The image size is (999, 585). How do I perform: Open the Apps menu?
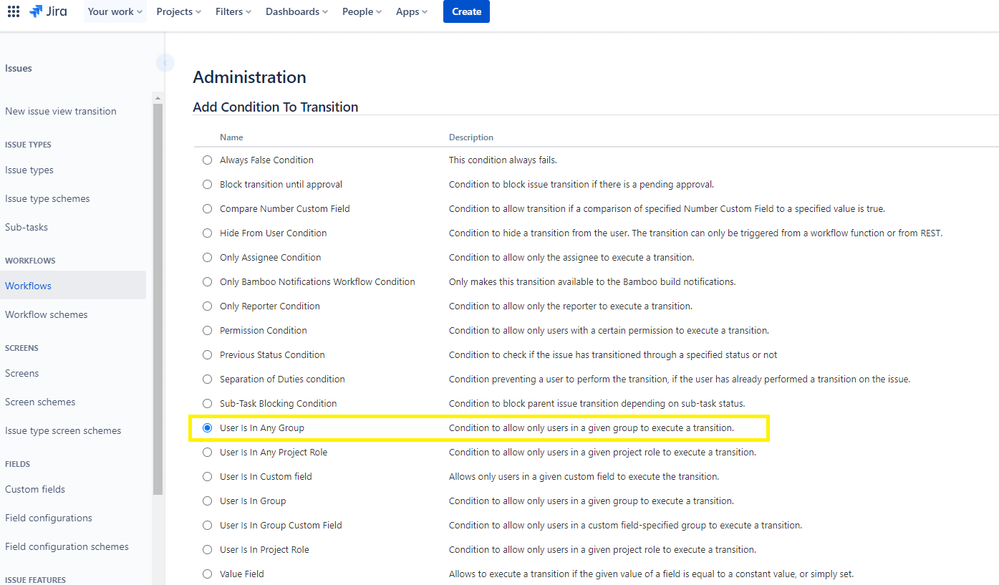[410, 11]
